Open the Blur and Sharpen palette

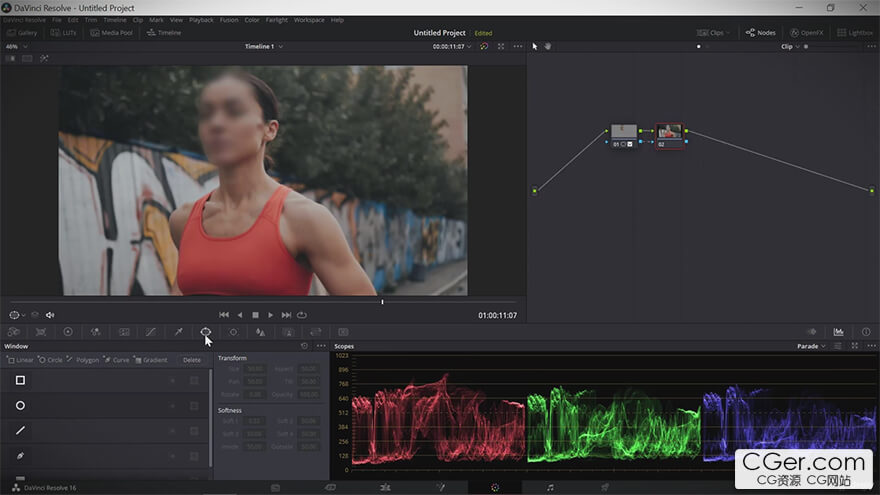tap(260, 332)
